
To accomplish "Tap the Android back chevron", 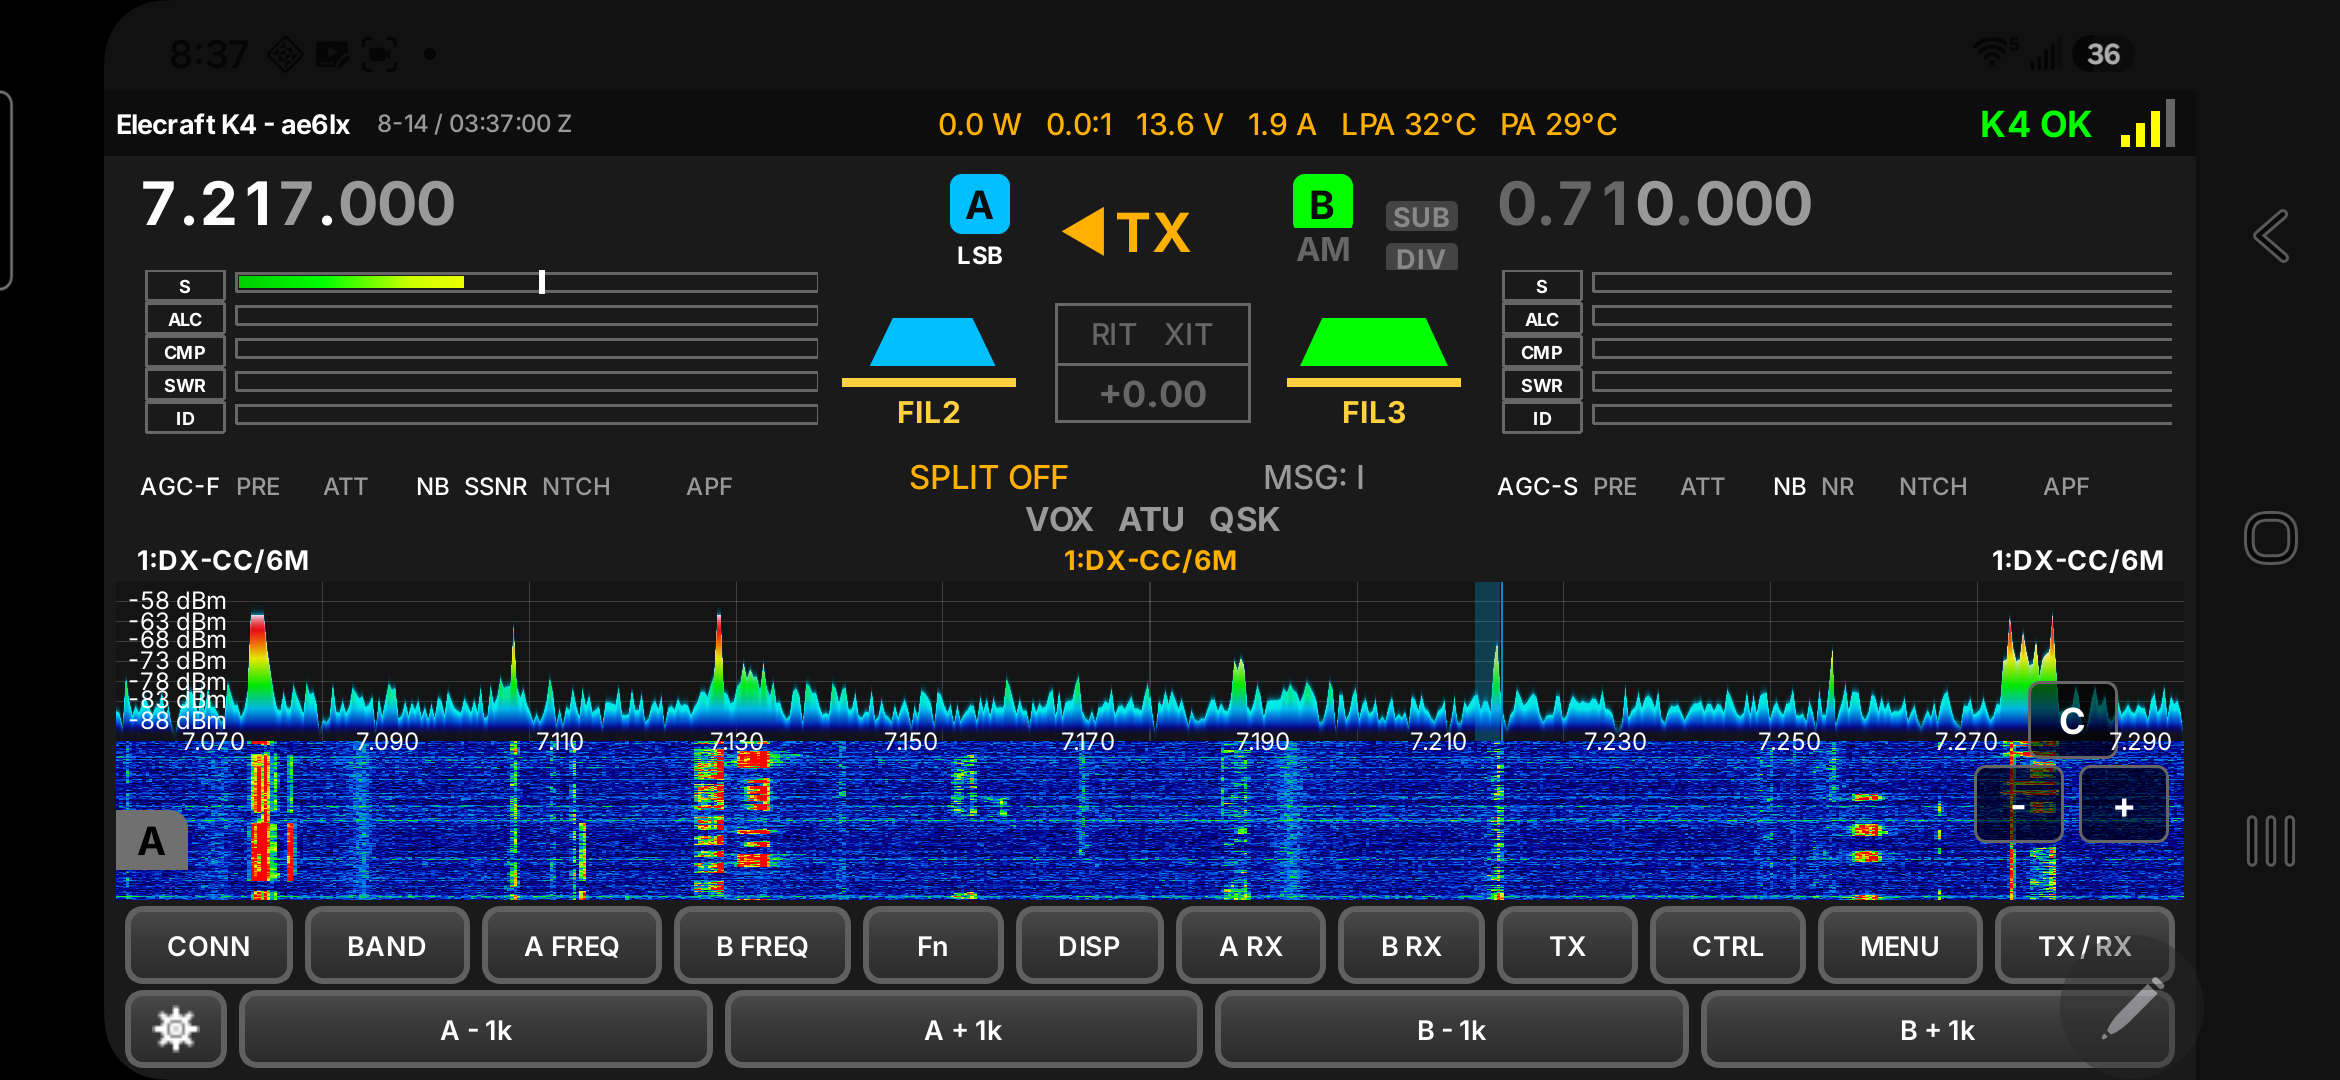I will pyautogui.click(x=2271, y=237).
